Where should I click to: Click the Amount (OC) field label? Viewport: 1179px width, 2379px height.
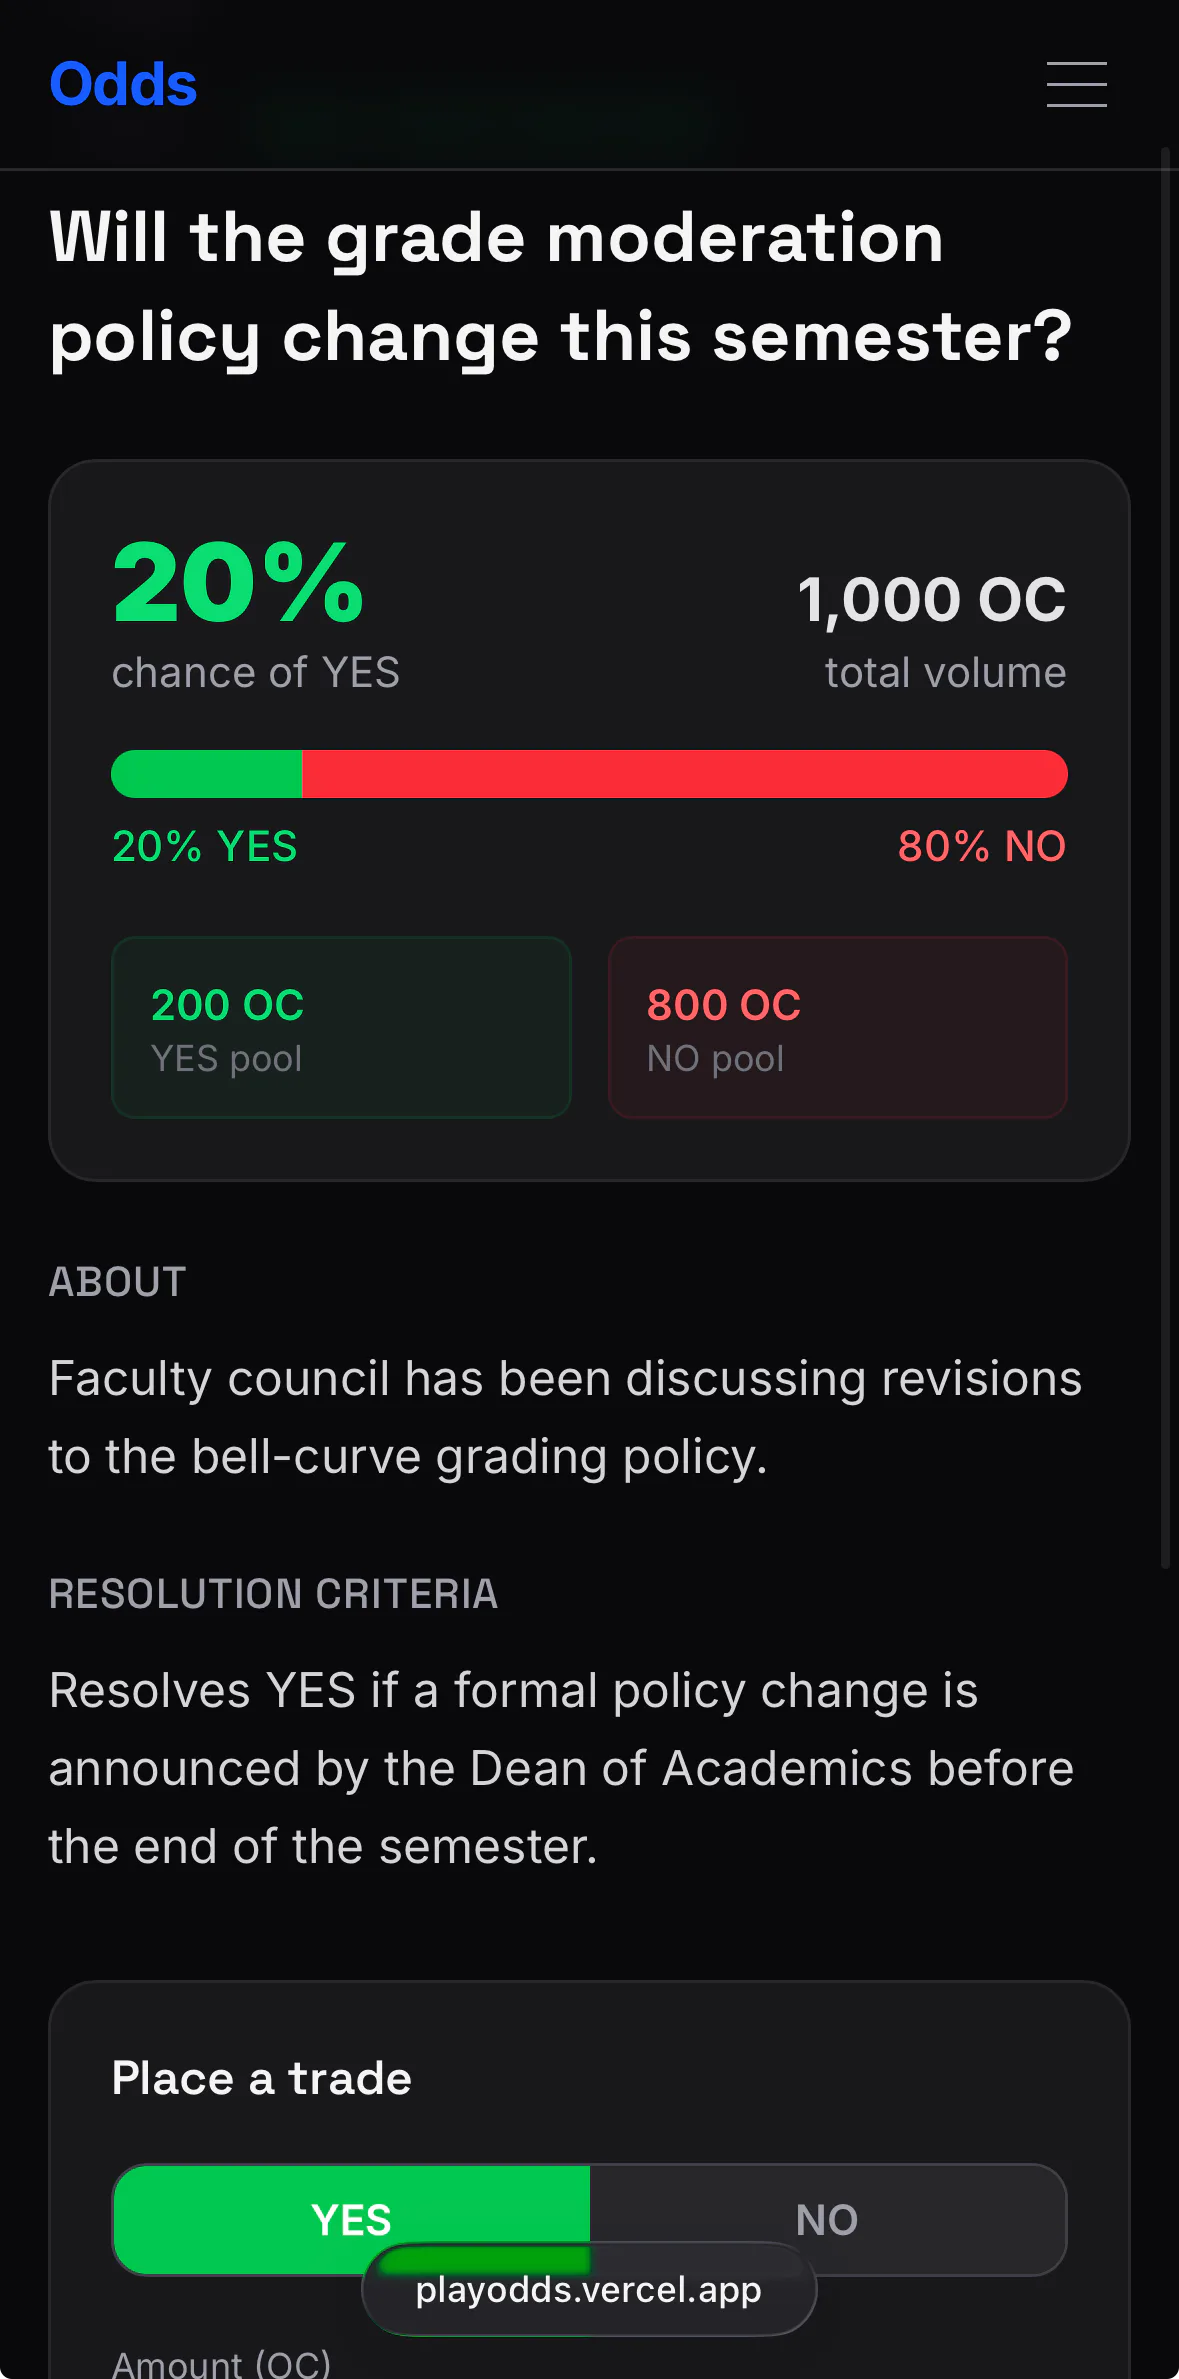click(221, 2364)
